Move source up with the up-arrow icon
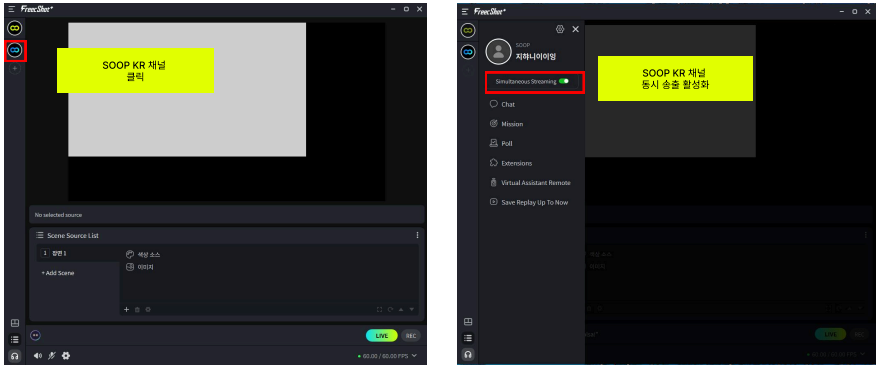880x370 pixels. click(401, 309)
